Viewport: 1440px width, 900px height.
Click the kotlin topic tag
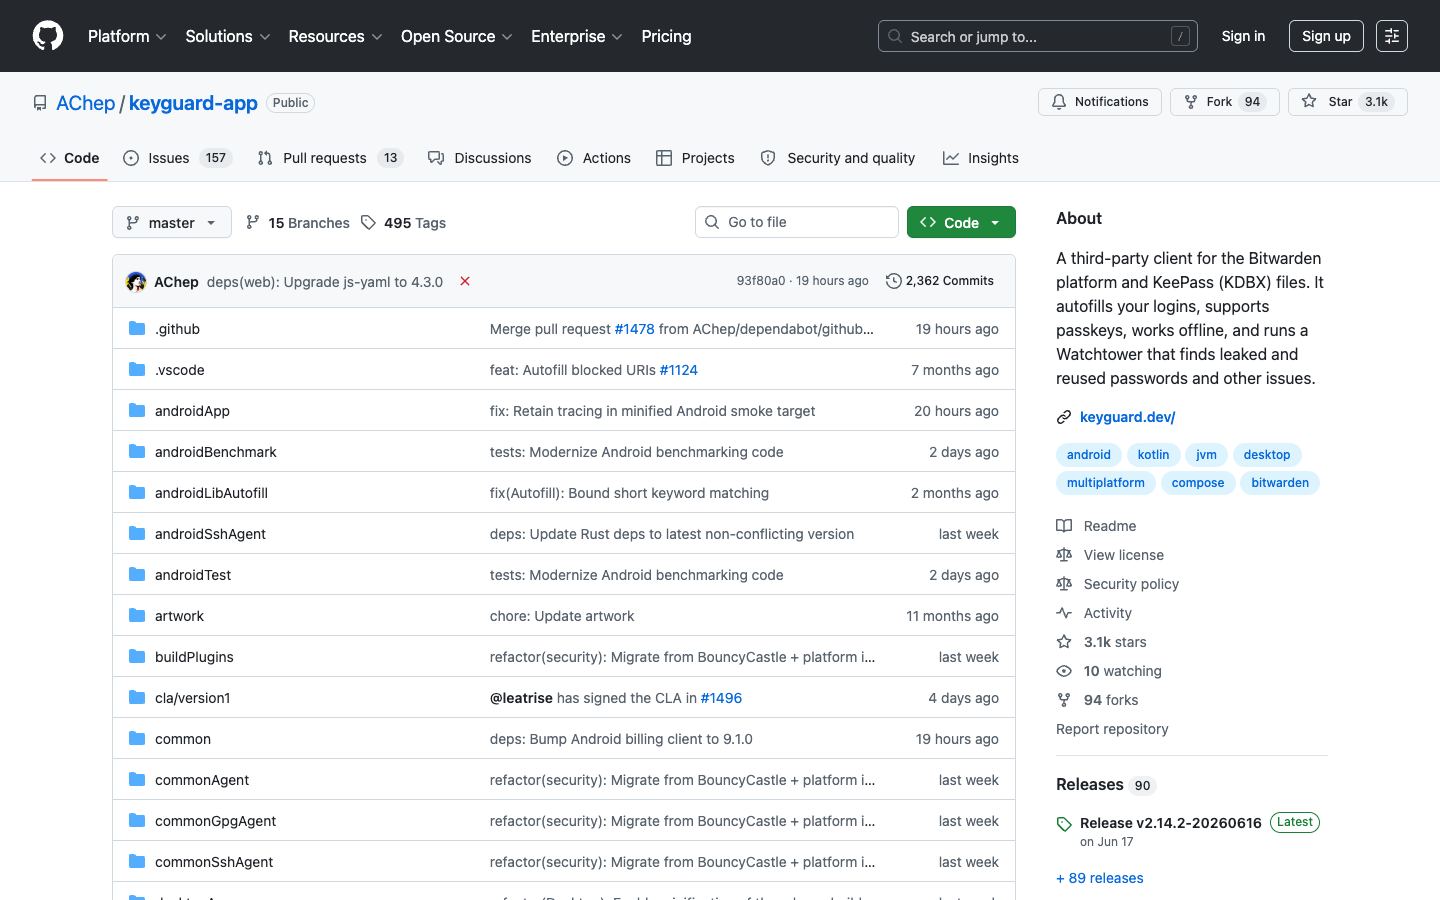(1153, 454)
